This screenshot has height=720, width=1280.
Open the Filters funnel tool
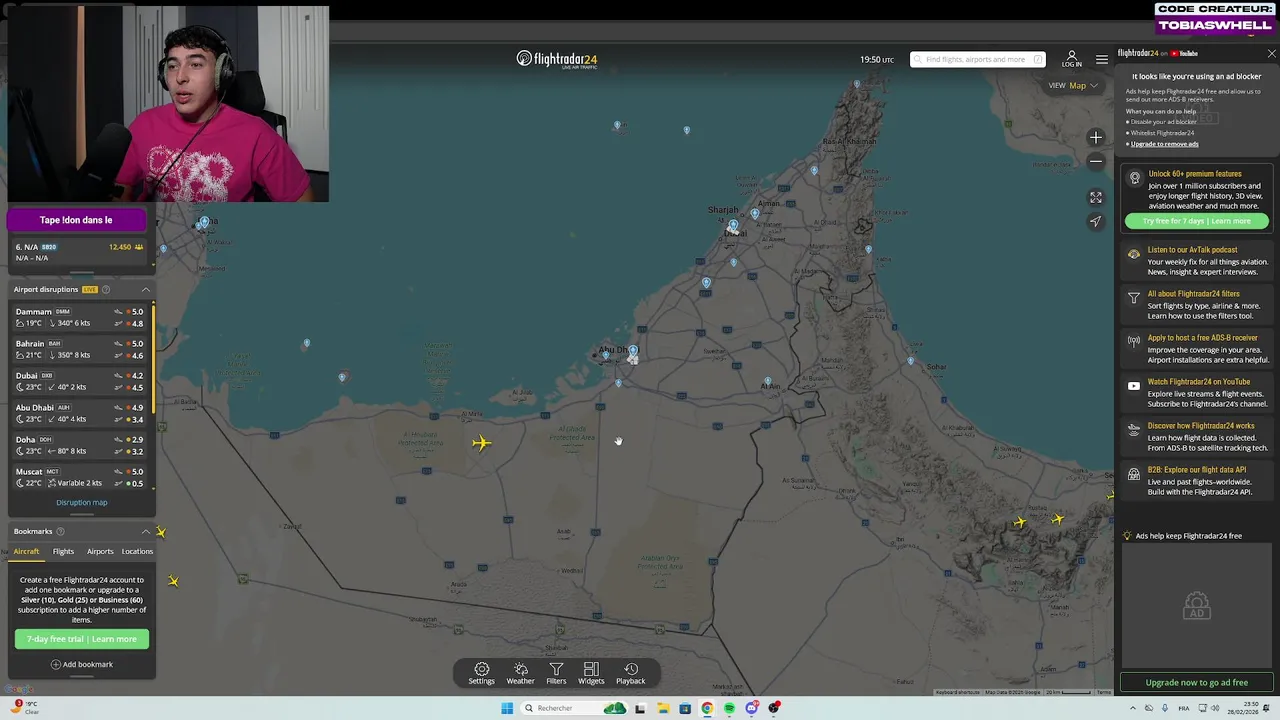(x=556, y=673)
